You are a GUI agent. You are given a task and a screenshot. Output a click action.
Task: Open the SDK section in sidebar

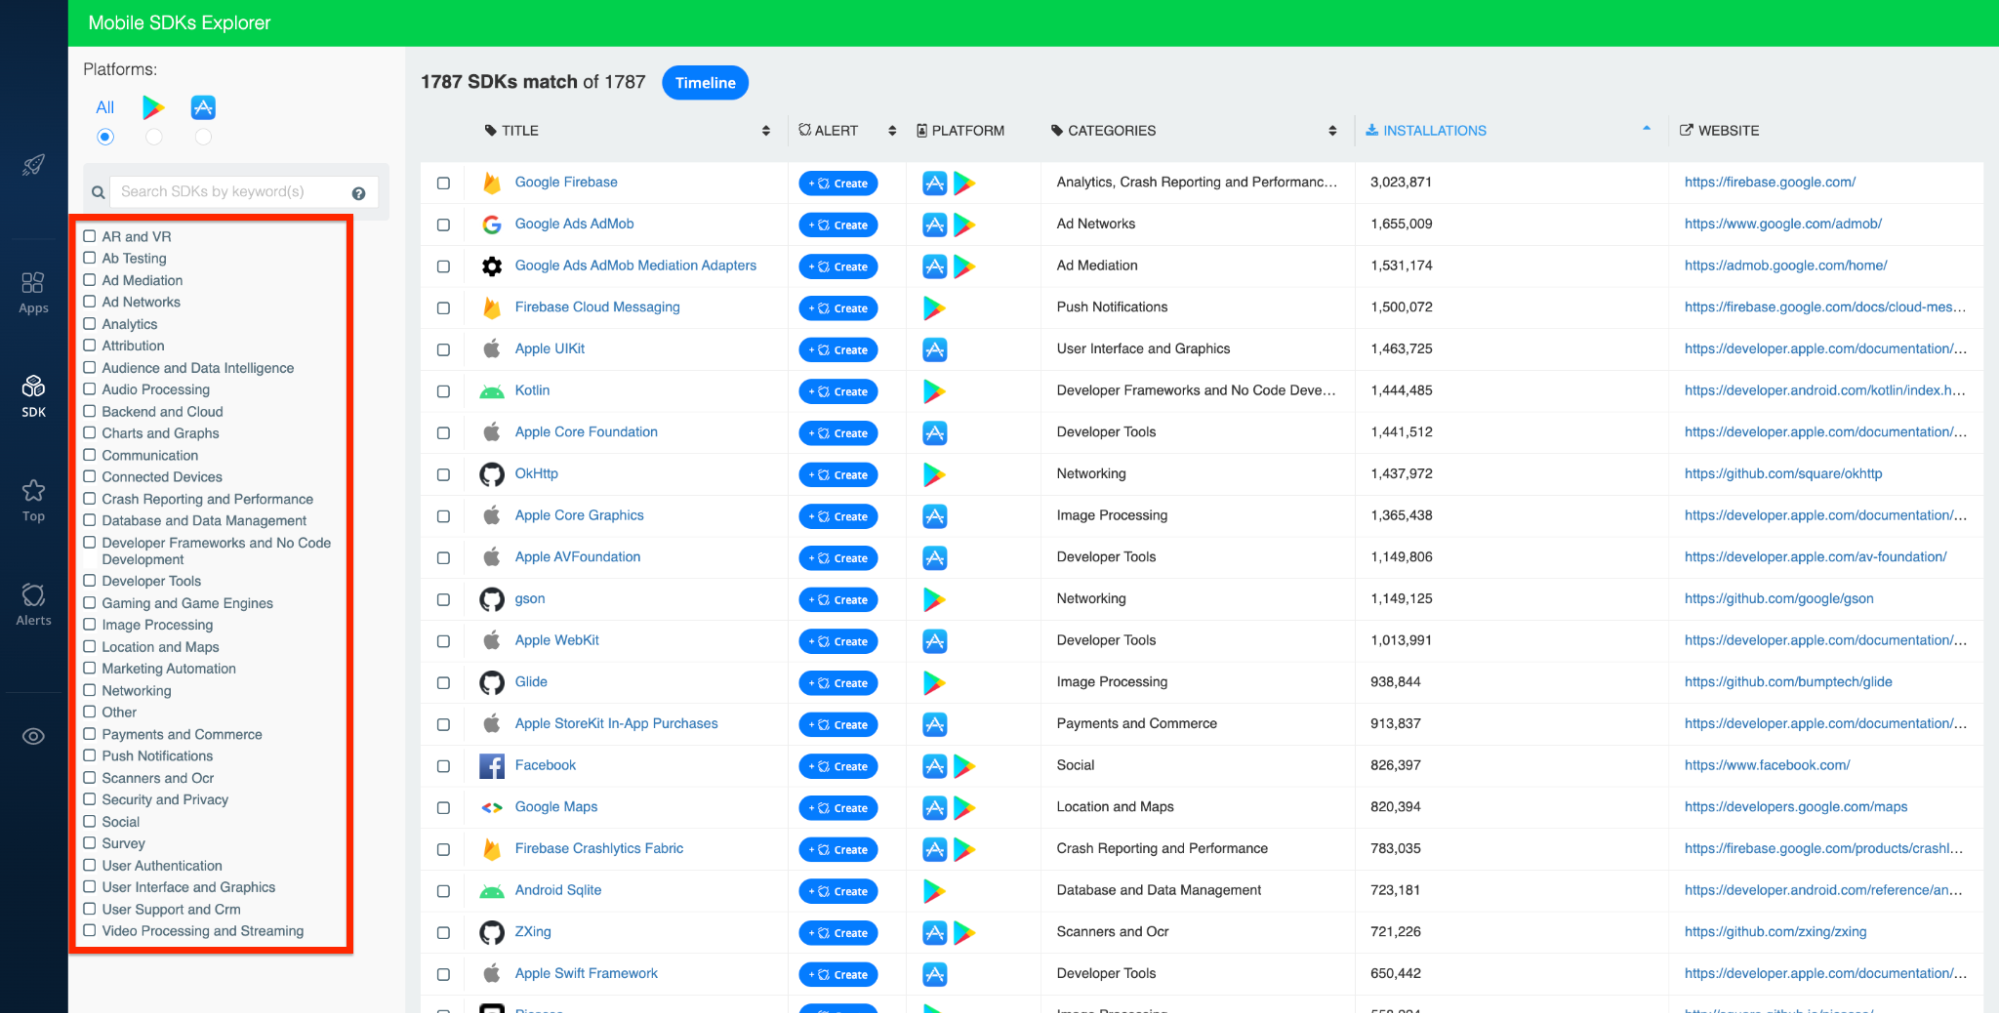click(33, 396)
